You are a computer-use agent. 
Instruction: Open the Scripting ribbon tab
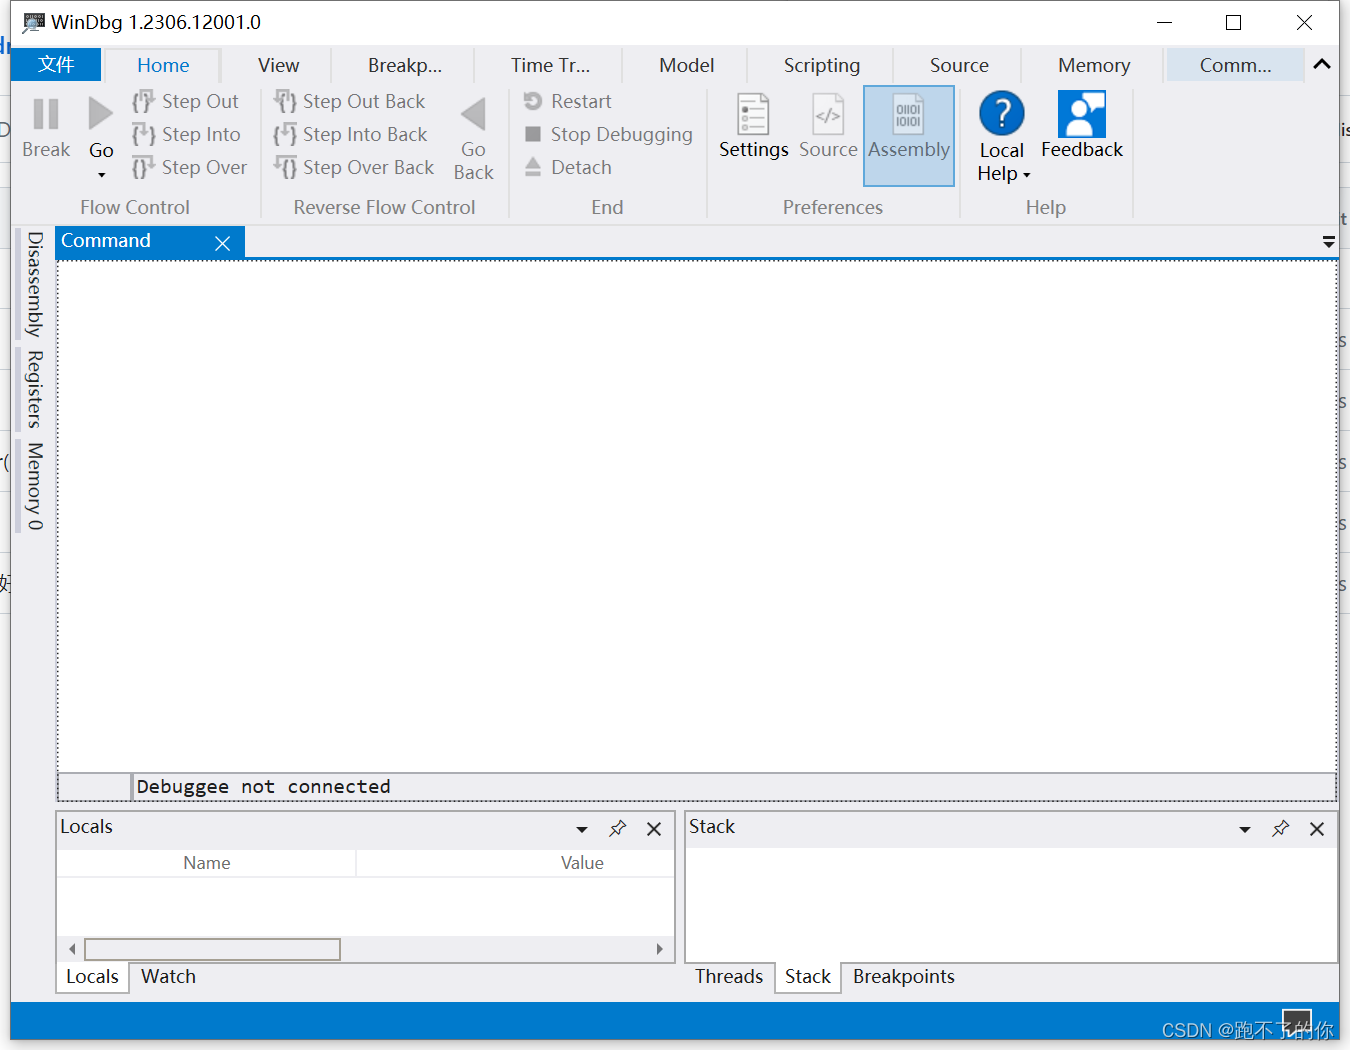822,65
